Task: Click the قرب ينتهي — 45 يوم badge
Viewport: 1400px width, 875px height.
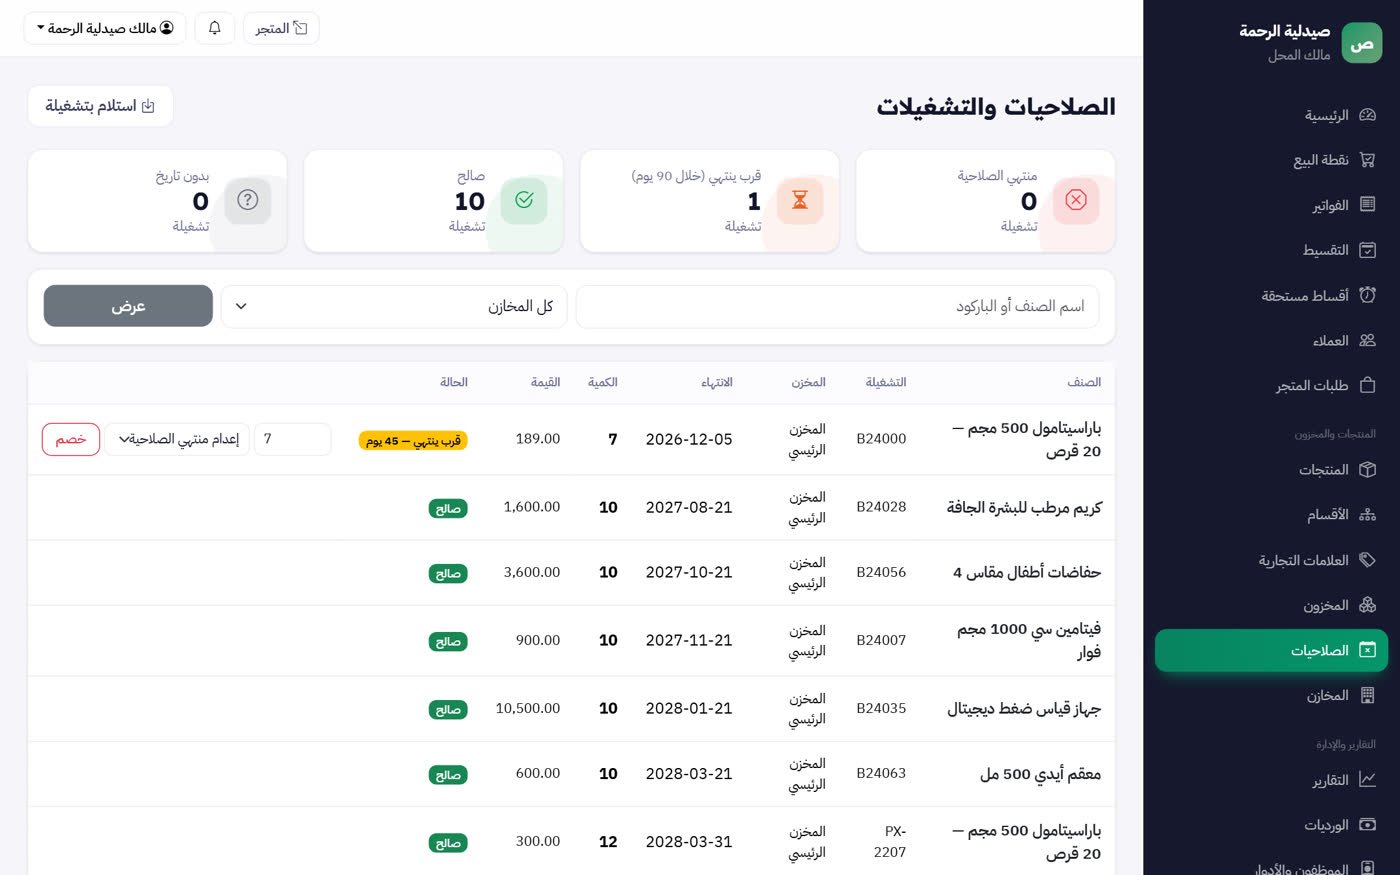Action: [413, 440]
